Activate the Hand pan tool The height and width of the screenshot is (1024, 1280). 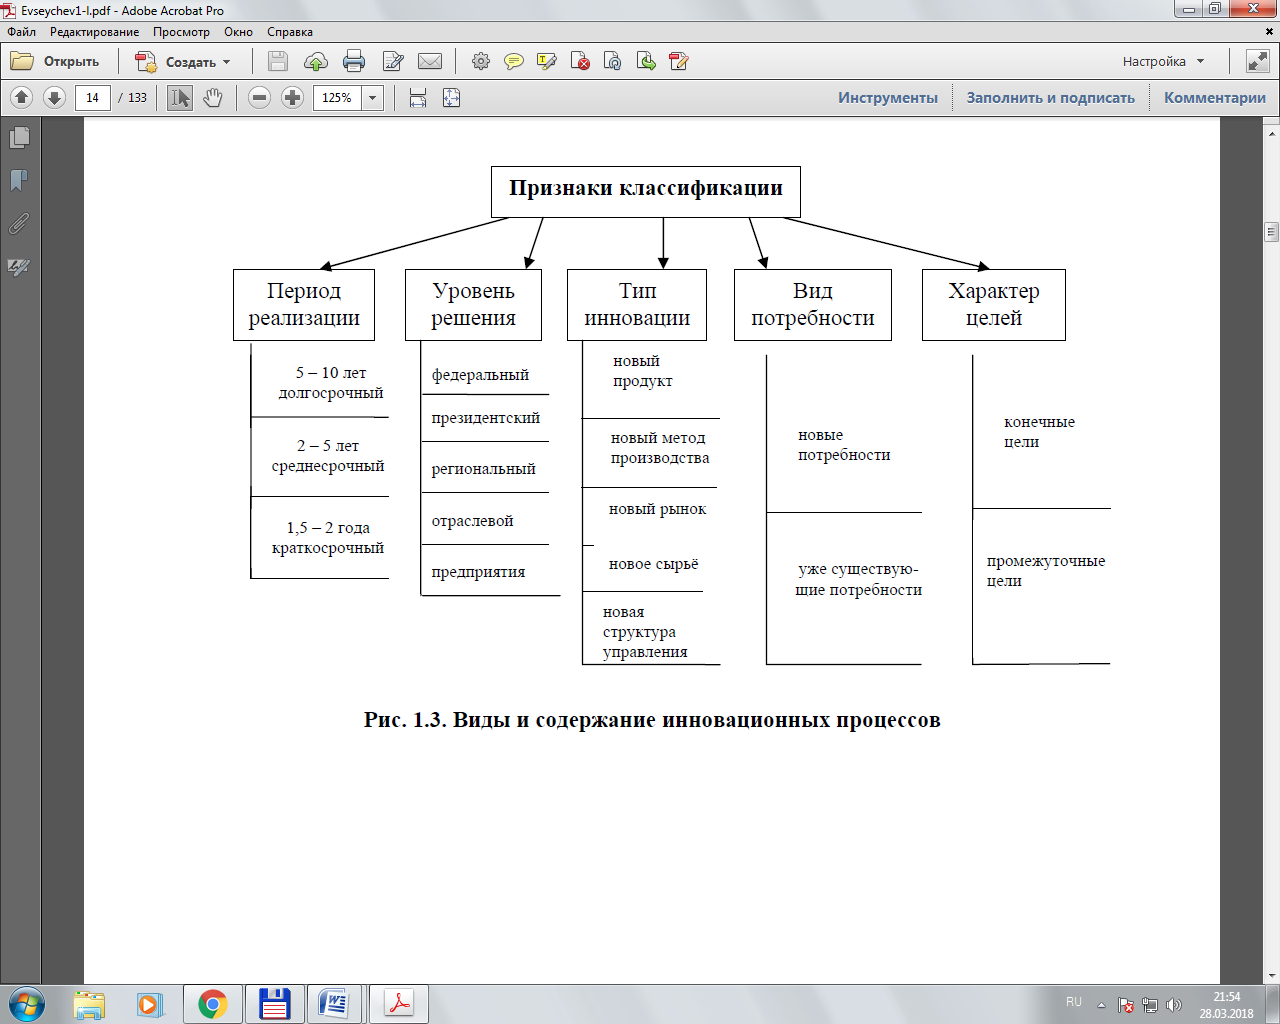[x=213, y=98]
